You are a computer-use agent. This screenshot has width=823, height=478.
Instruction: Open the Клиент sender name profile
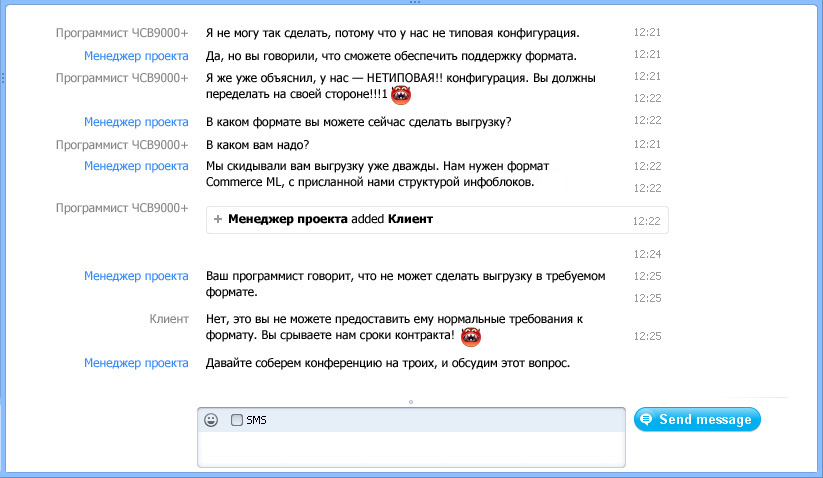tap(168, 319)
